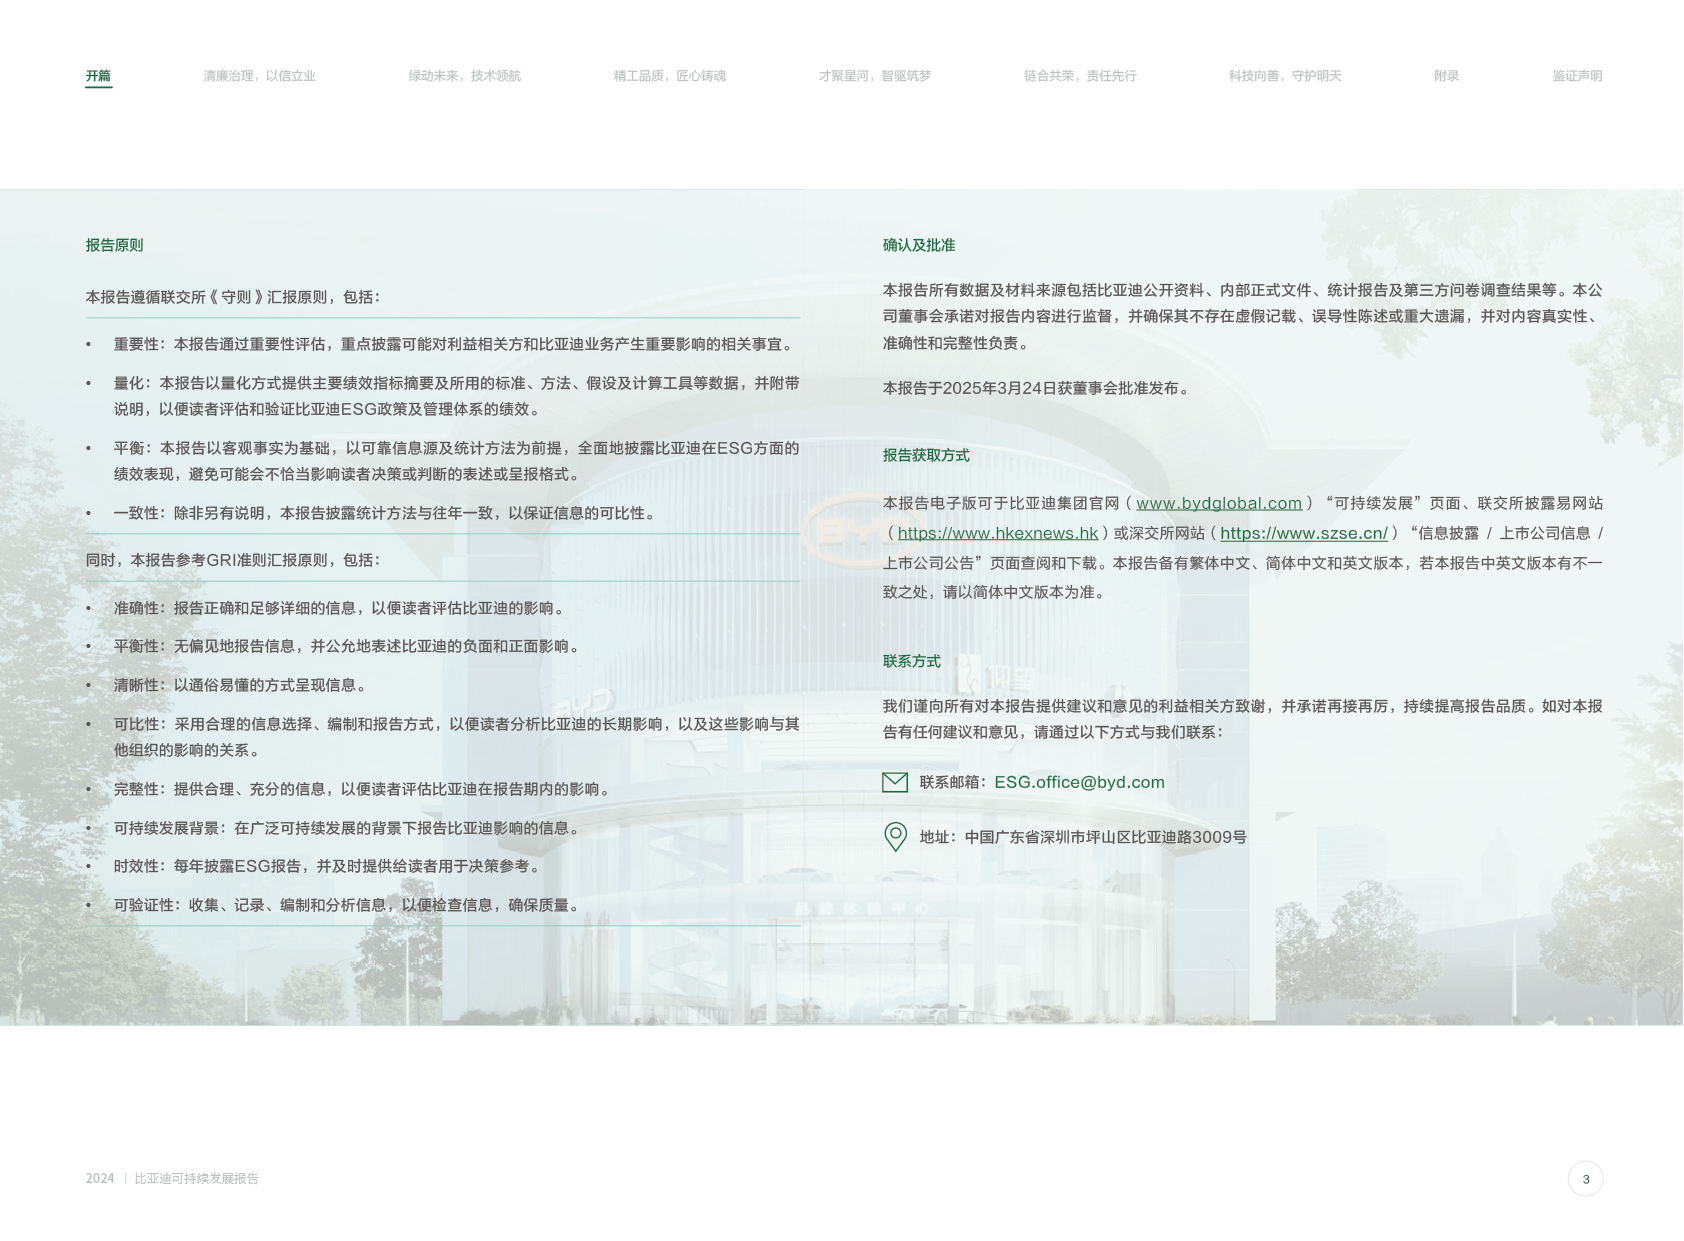
Task: Click the 准确性 bullet item text
Action: [341, 608]
